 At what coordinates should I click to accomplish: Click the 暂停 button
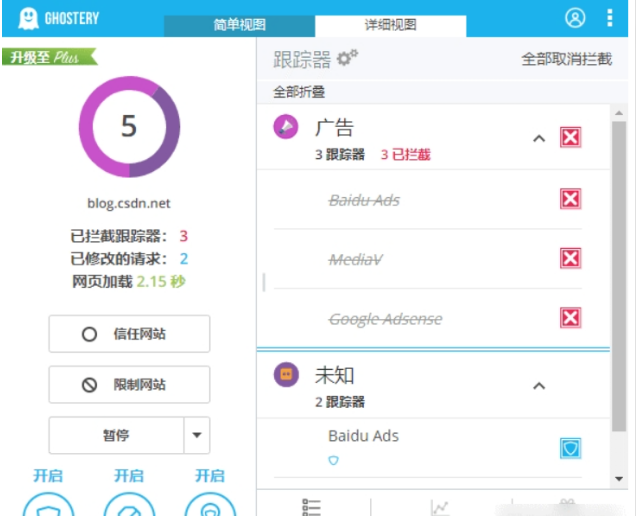click(x=116, y=435)
